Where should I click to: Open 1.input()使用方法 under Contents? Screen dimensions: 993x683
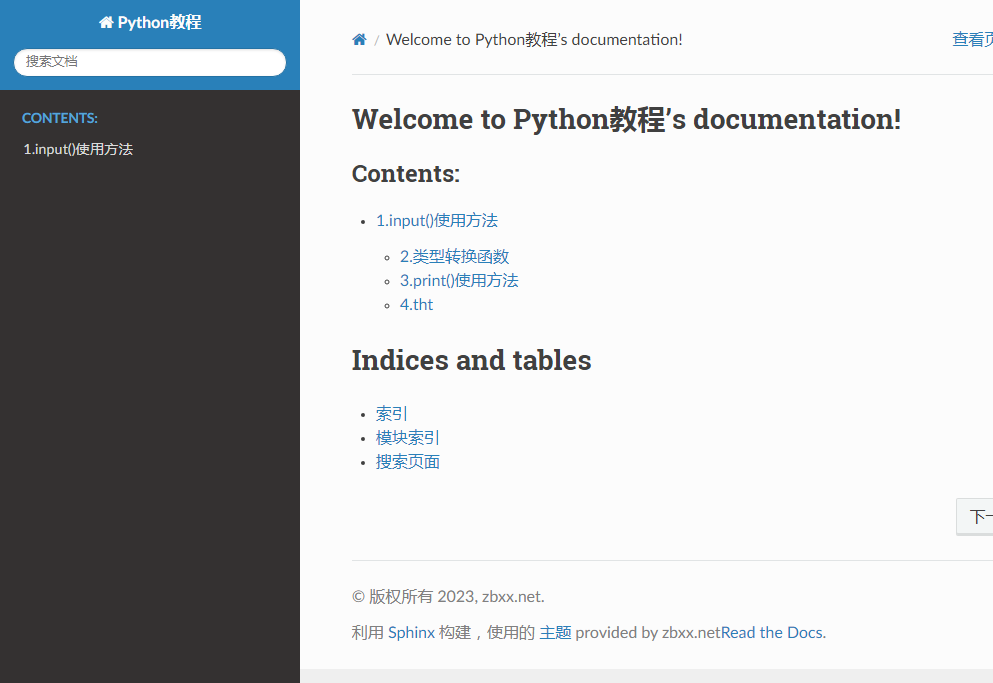click(x=436, y=220)
